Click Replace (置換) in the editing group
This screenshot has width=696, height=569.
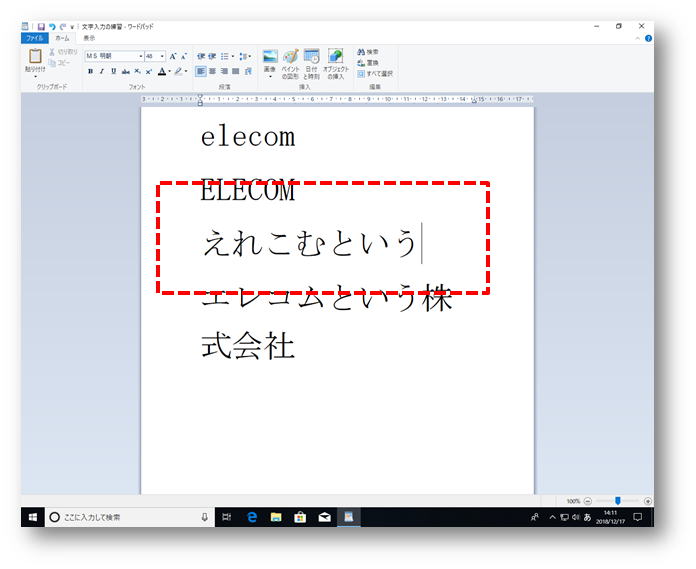[x=368, y=63]
